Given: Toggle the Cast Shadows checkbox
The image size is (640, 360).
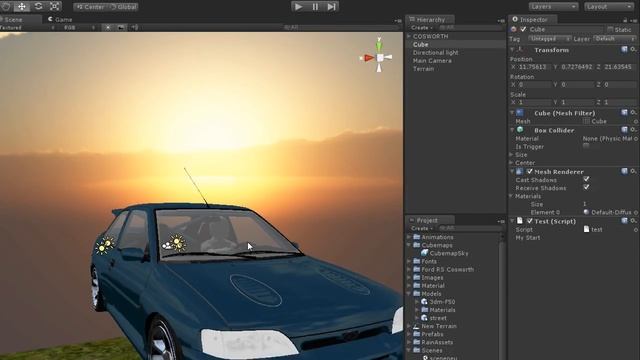Looking at the screenshot, I should click(586, 179).
